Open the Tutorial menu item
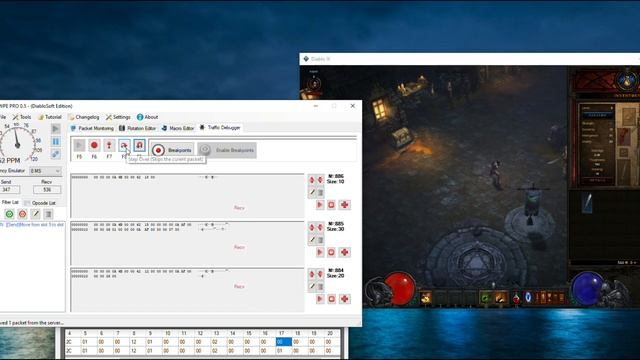640x360 pixels. (x=49, y=117)
